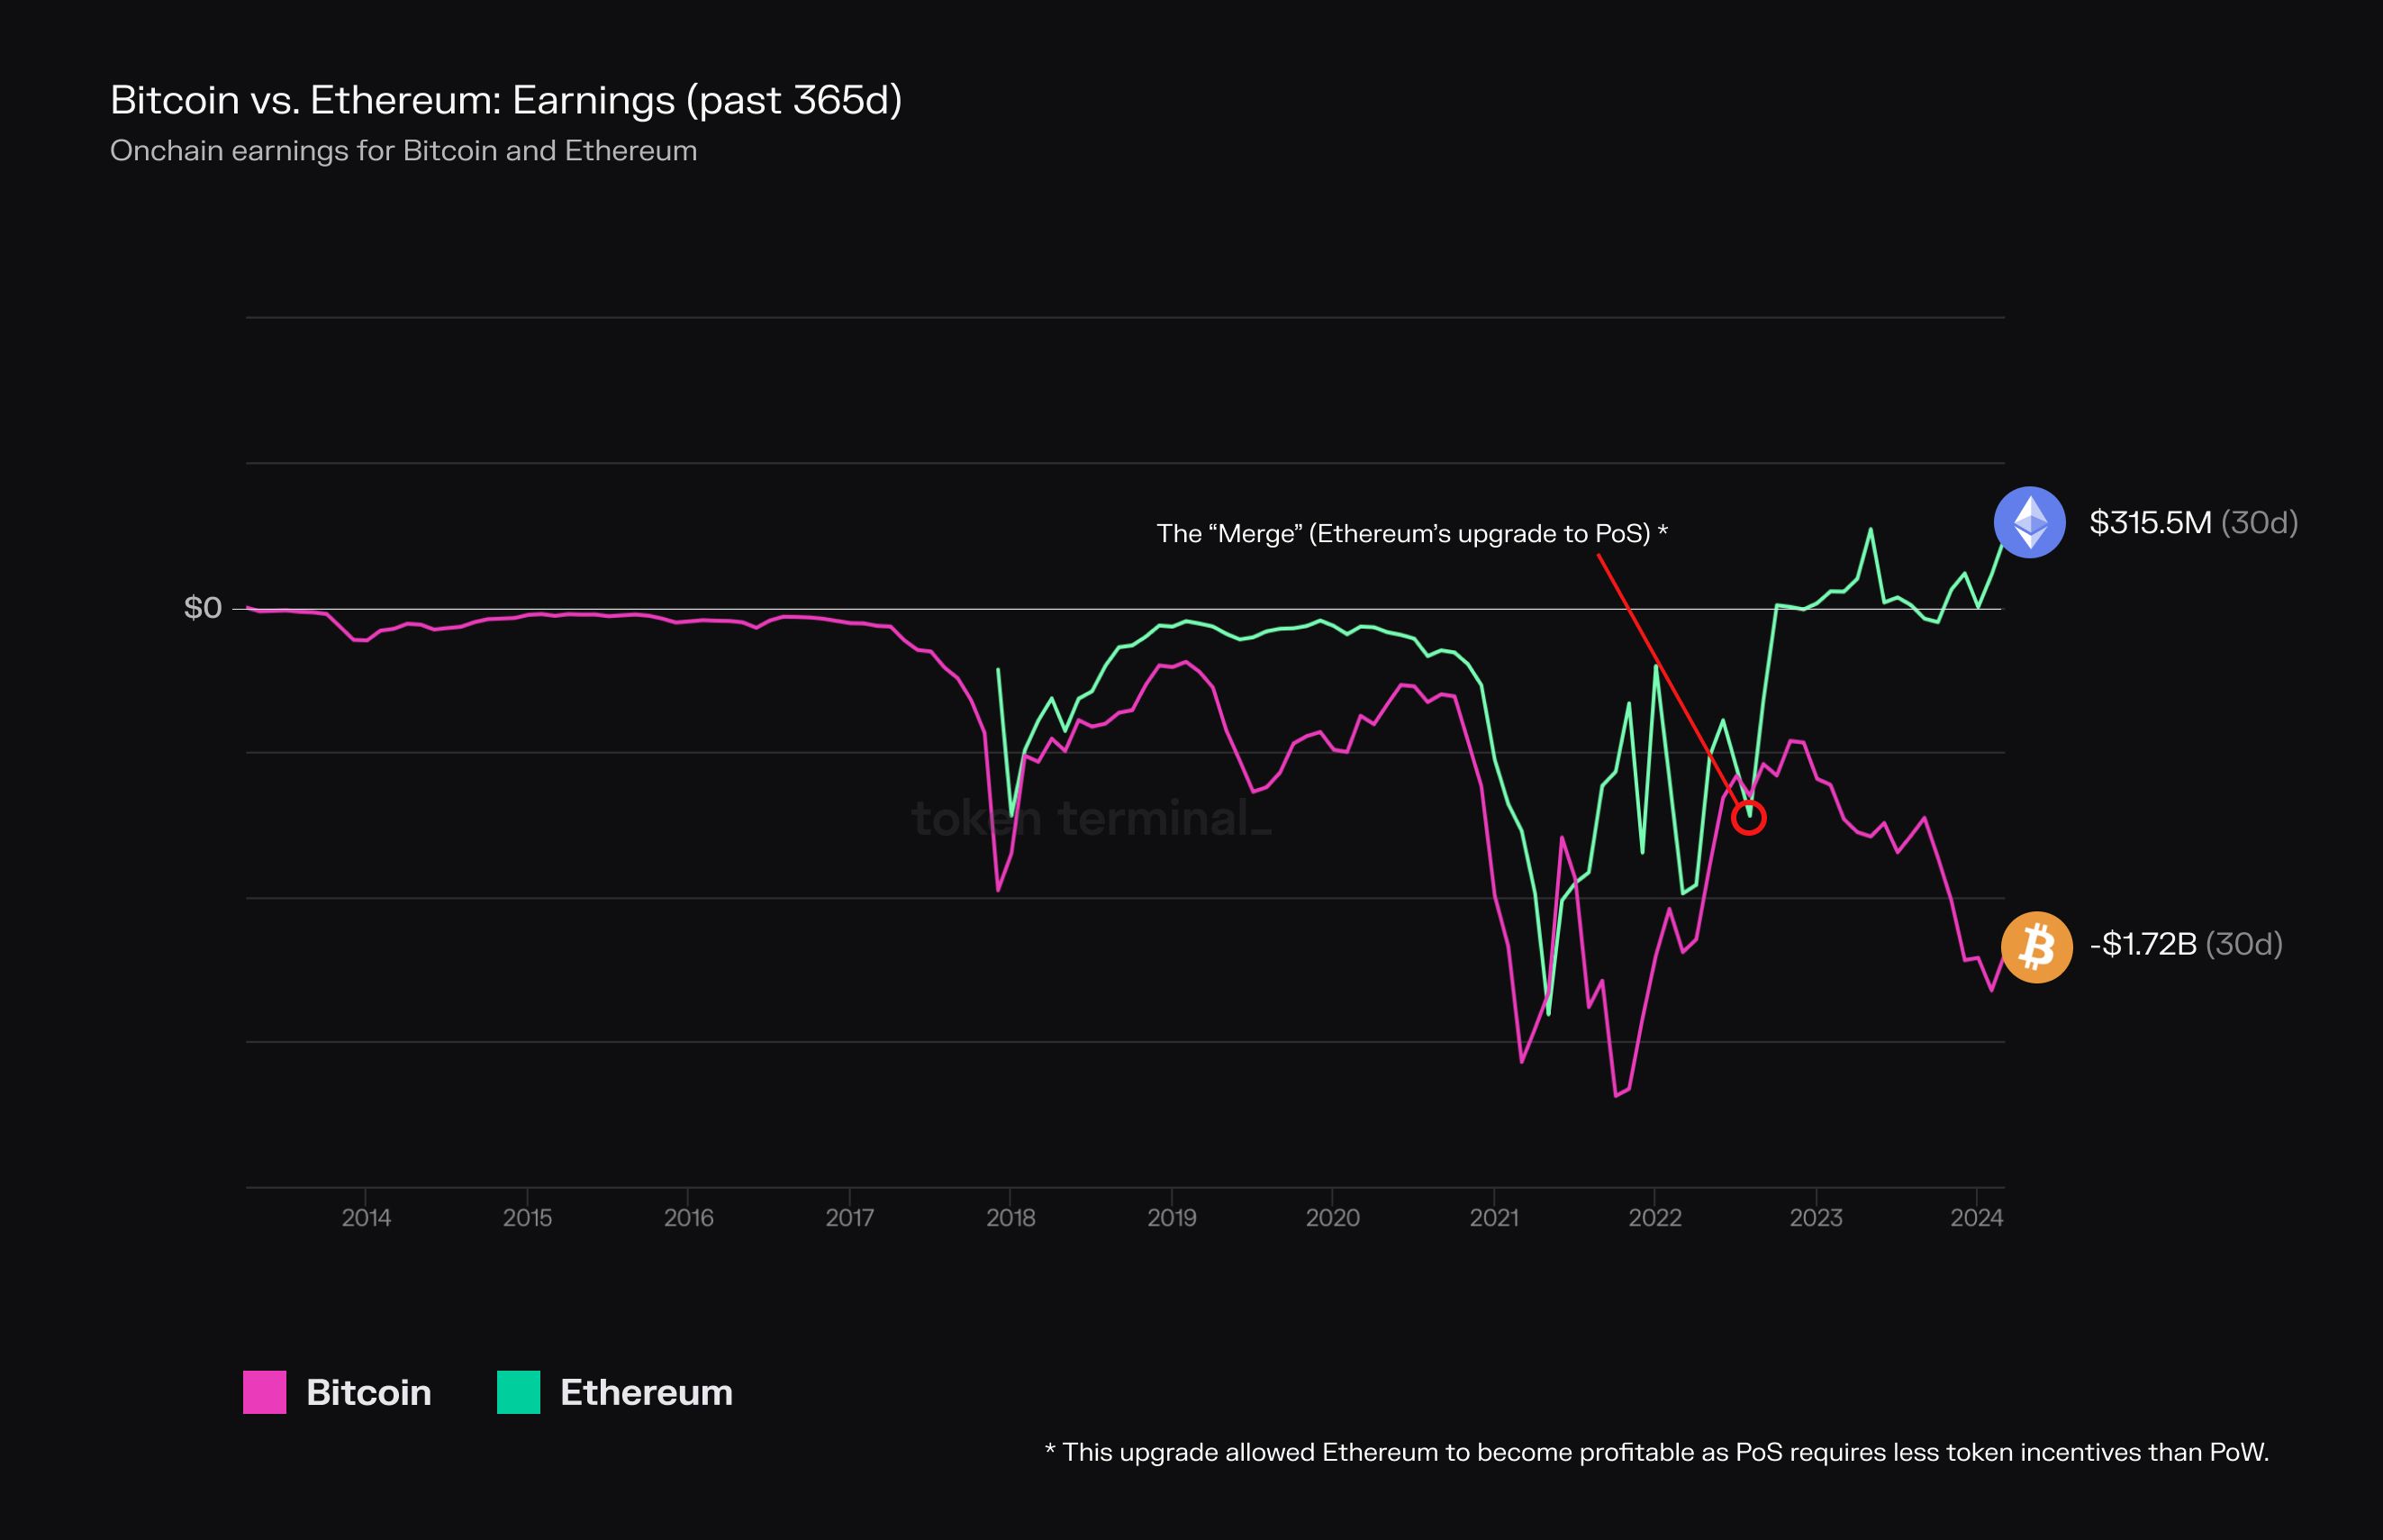Click the subtitle Onchain earnings text

(403, 150)
